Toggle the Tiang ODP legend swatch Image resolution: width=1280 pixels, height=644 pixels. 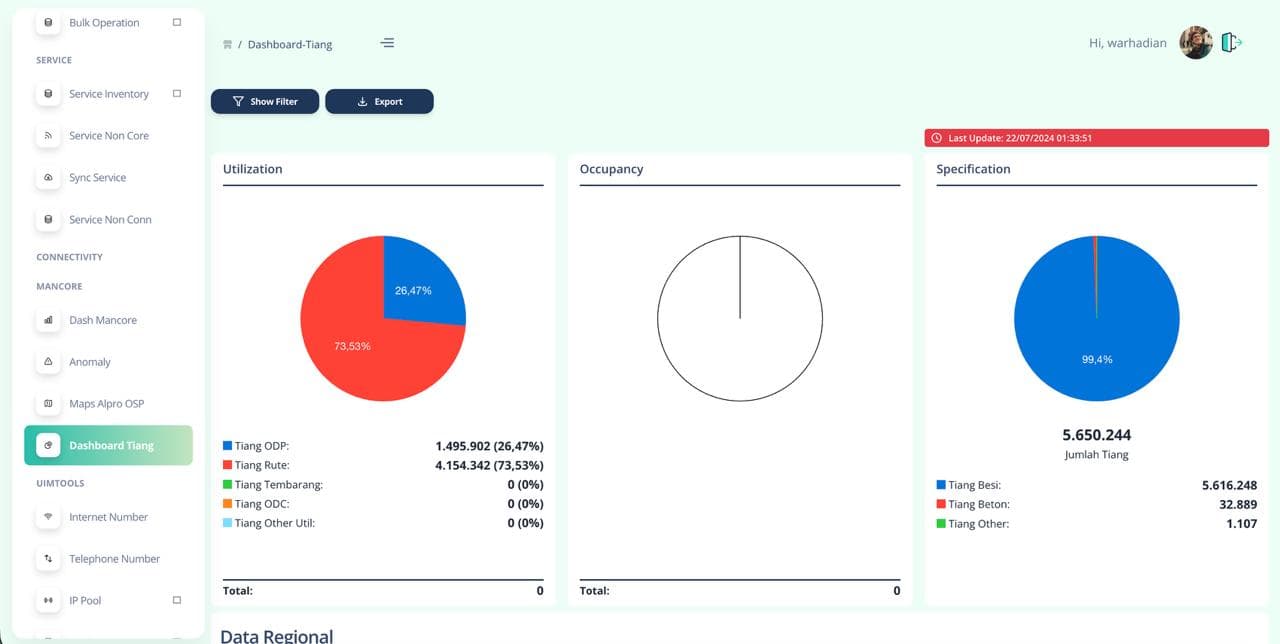point(228,446)
